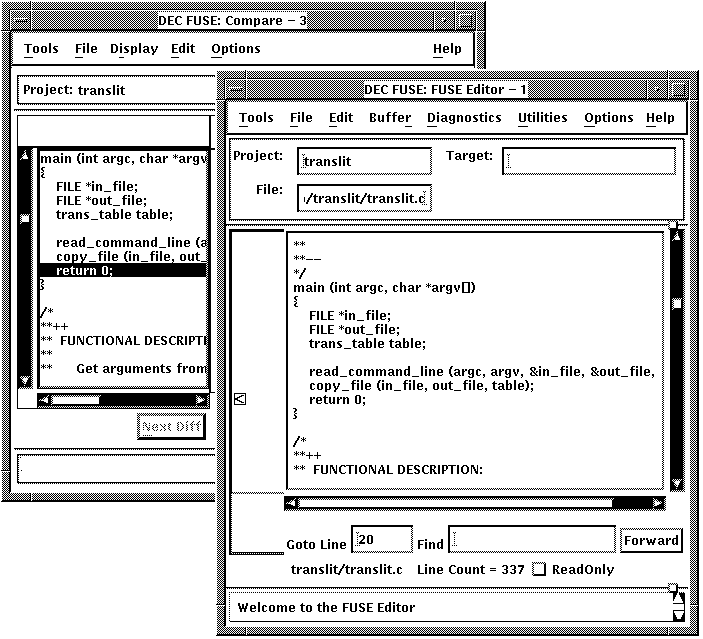
Task: Expand the Utilities menu in FUSE Editor
Action: [542, 118]
